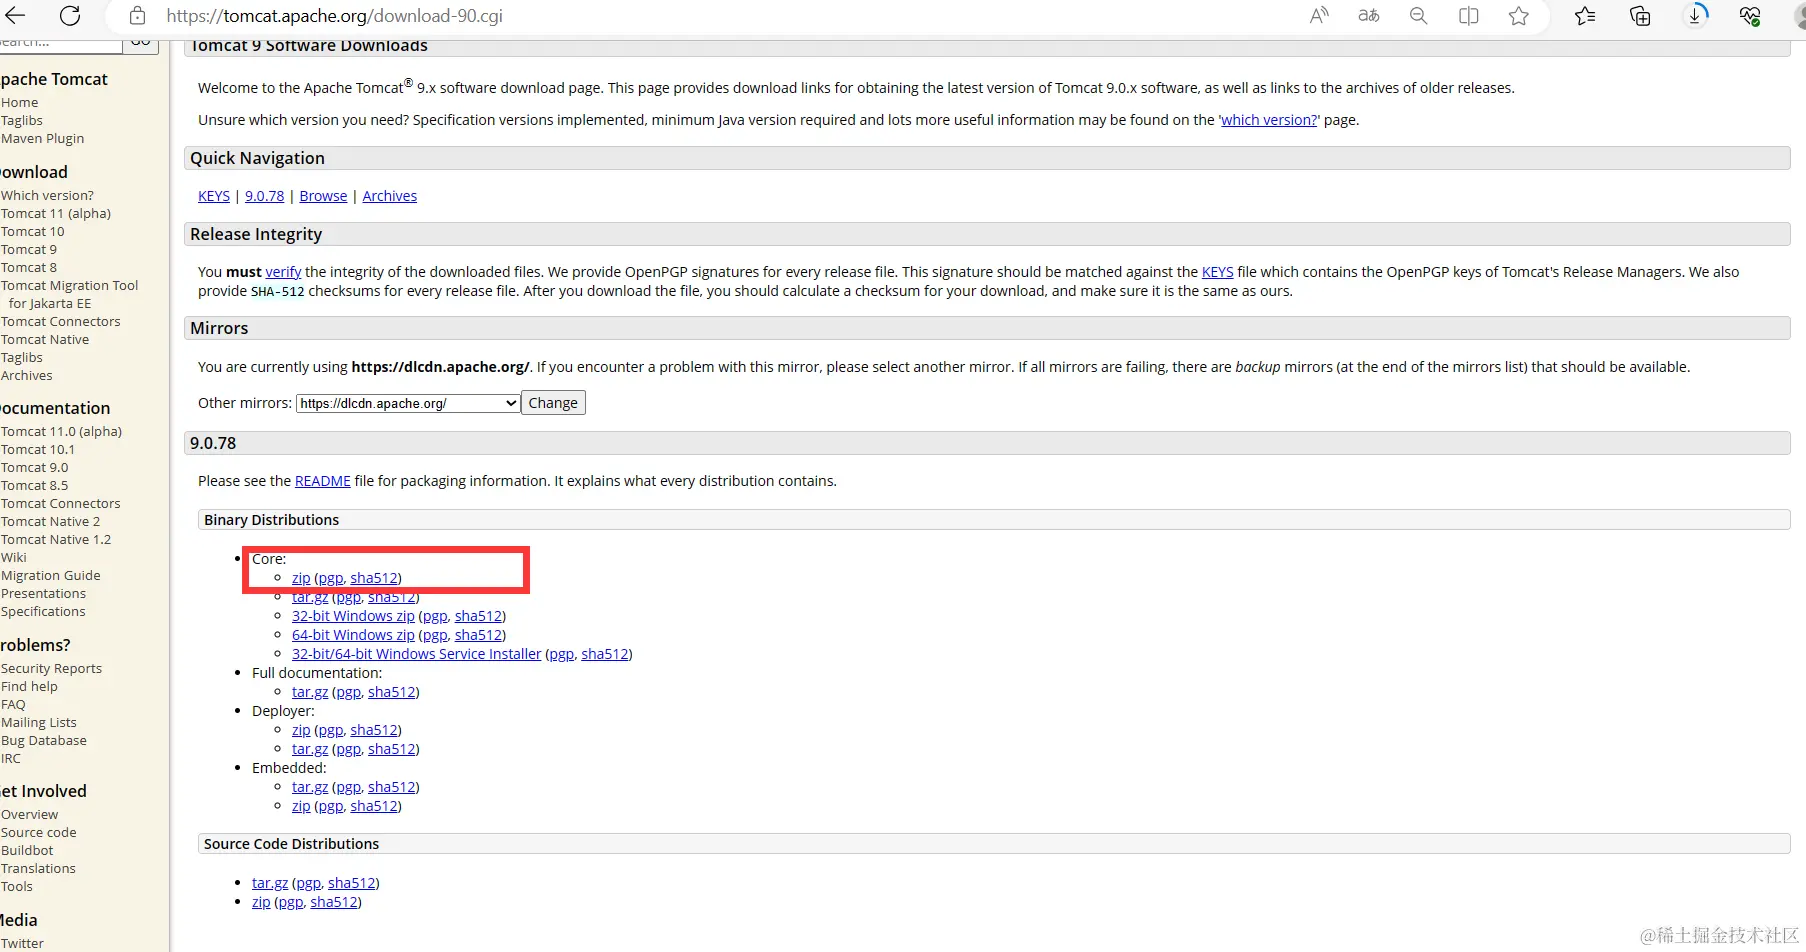Open sha512 for Windows Service Installer
Screen dimensions: 1806x952
pos(605,654)
